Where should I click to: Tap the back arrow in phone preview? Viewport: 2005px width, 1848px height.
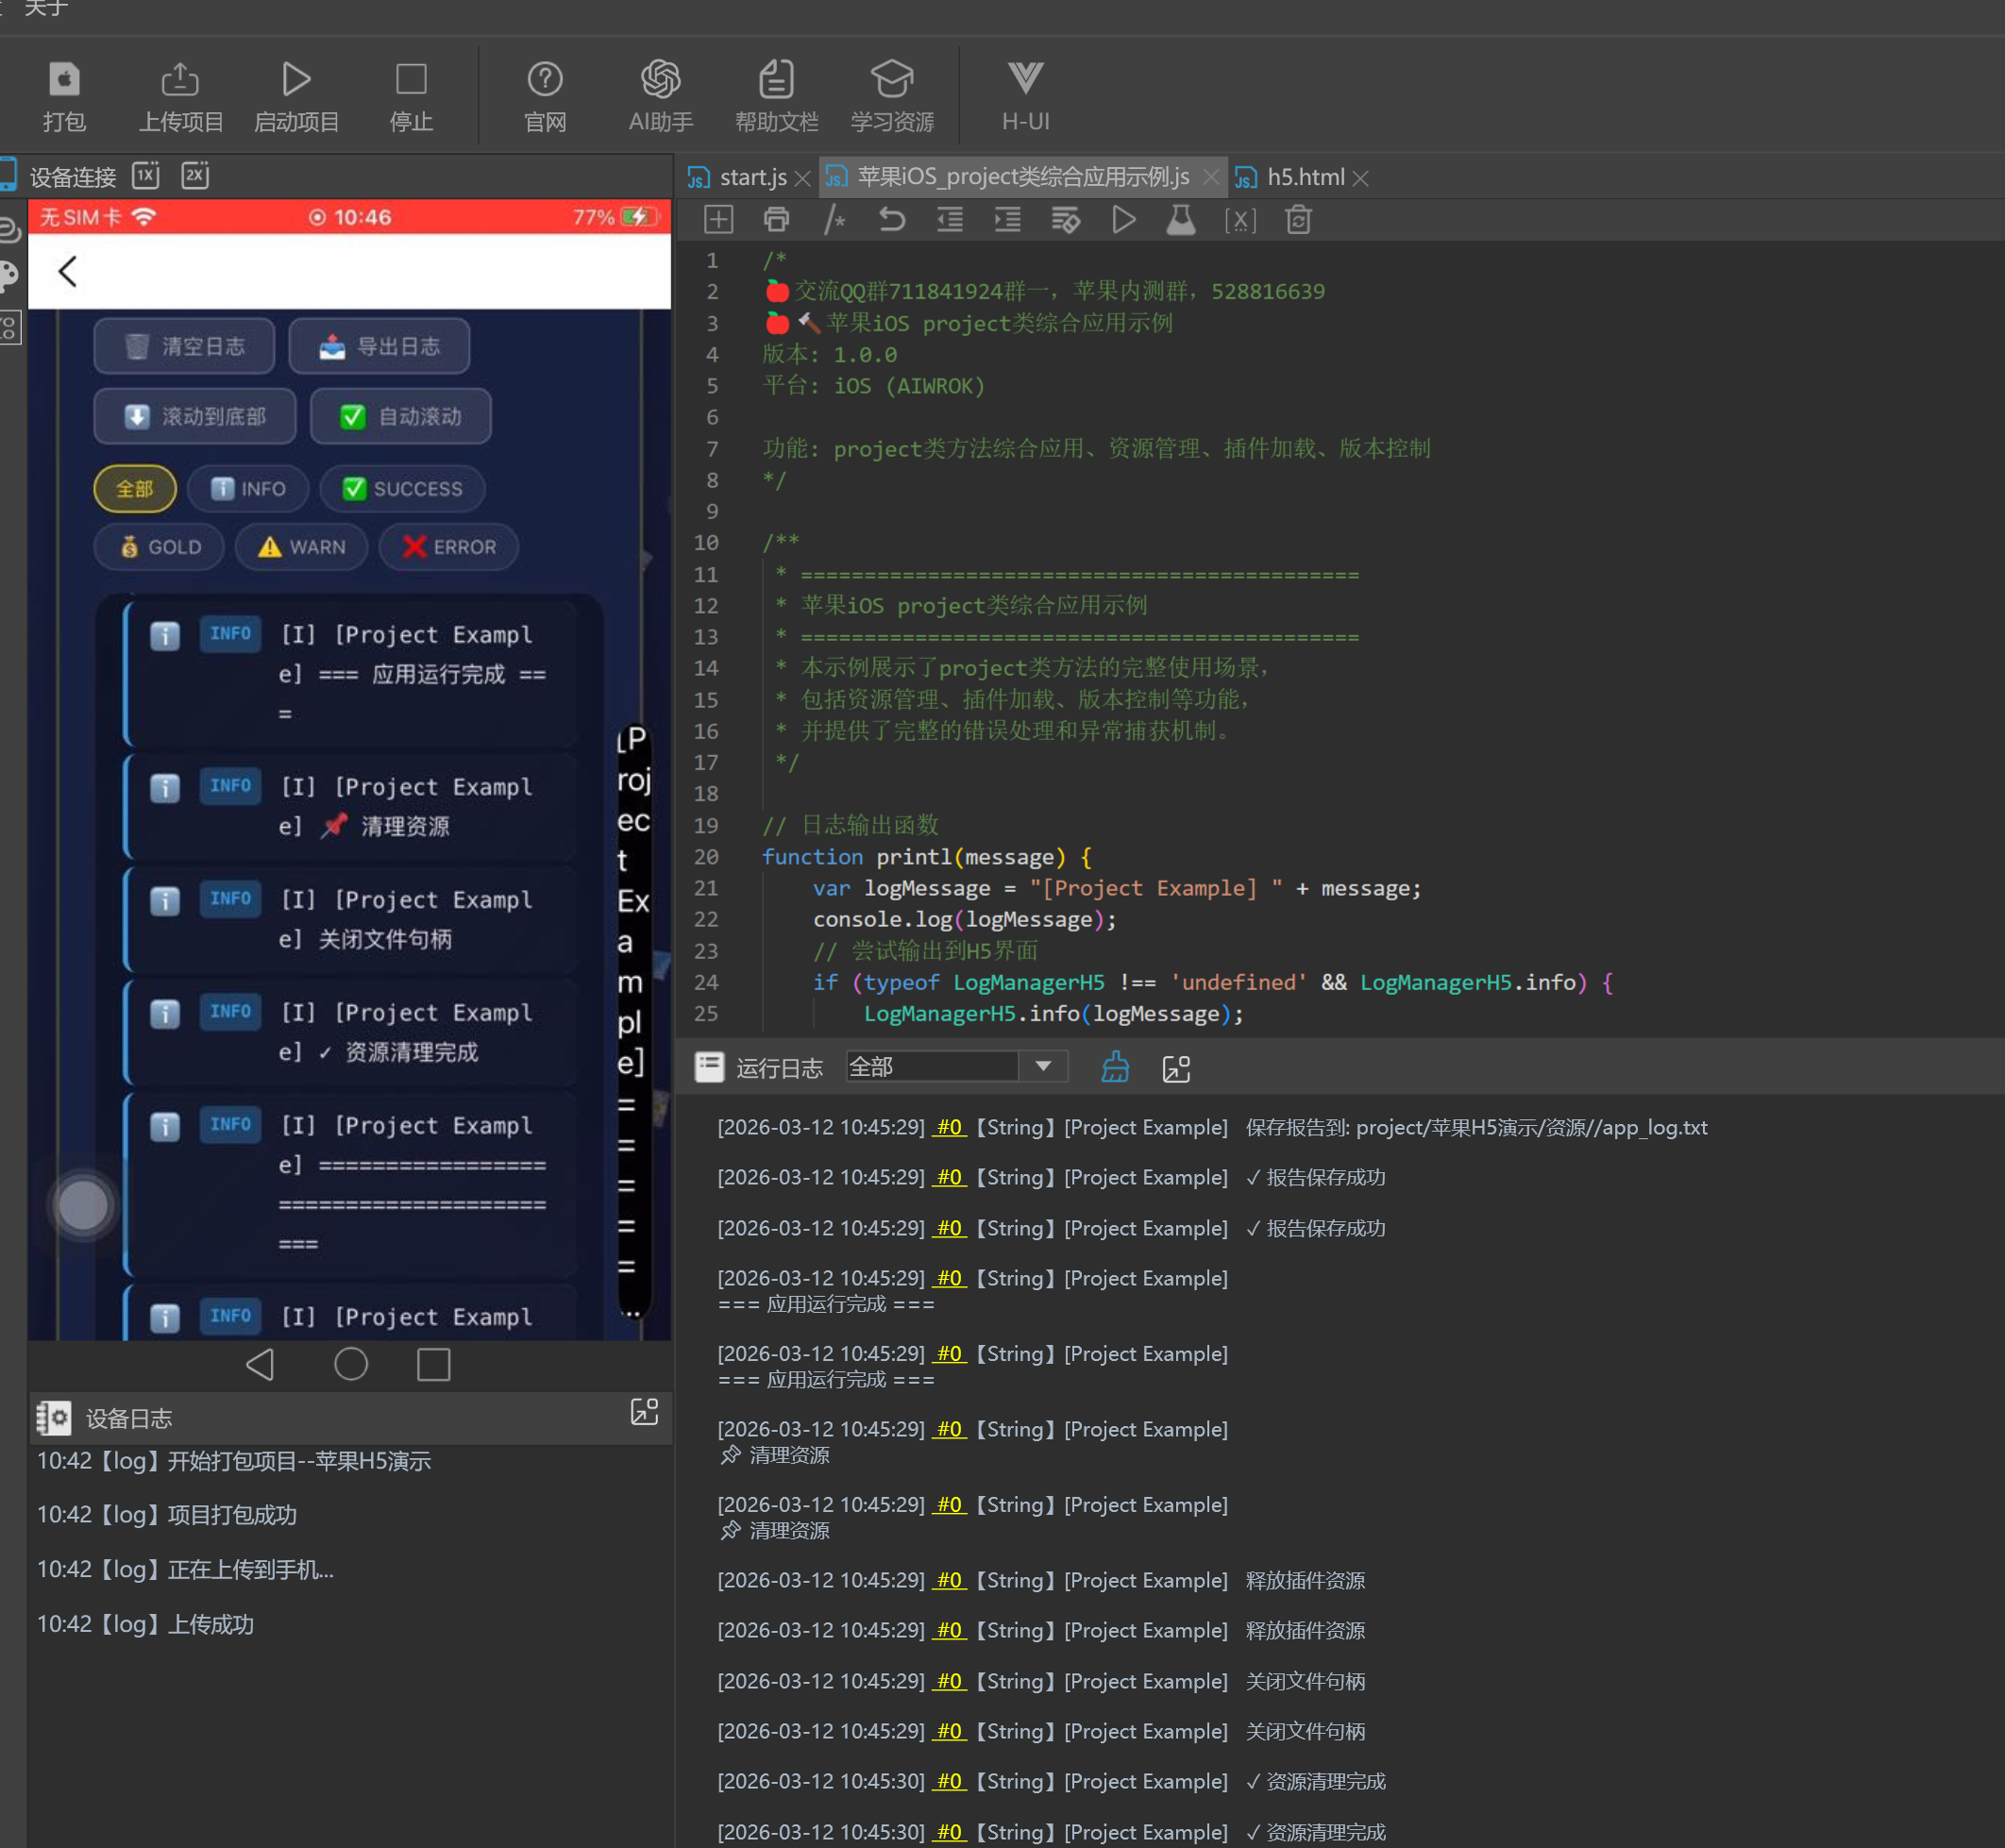68,271
